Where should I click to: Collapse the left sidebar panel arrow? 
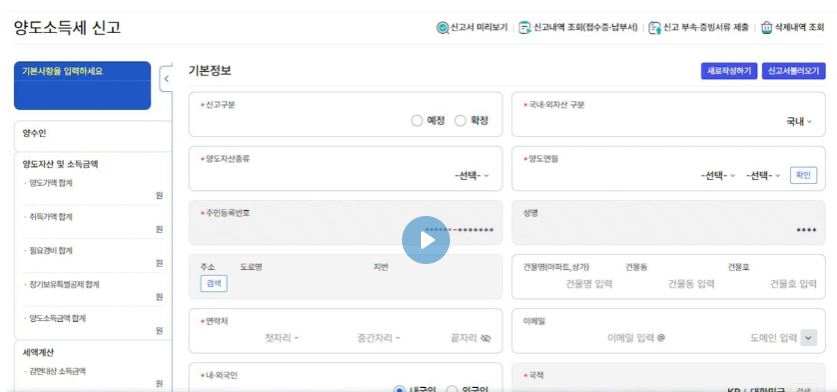point(166,79)
